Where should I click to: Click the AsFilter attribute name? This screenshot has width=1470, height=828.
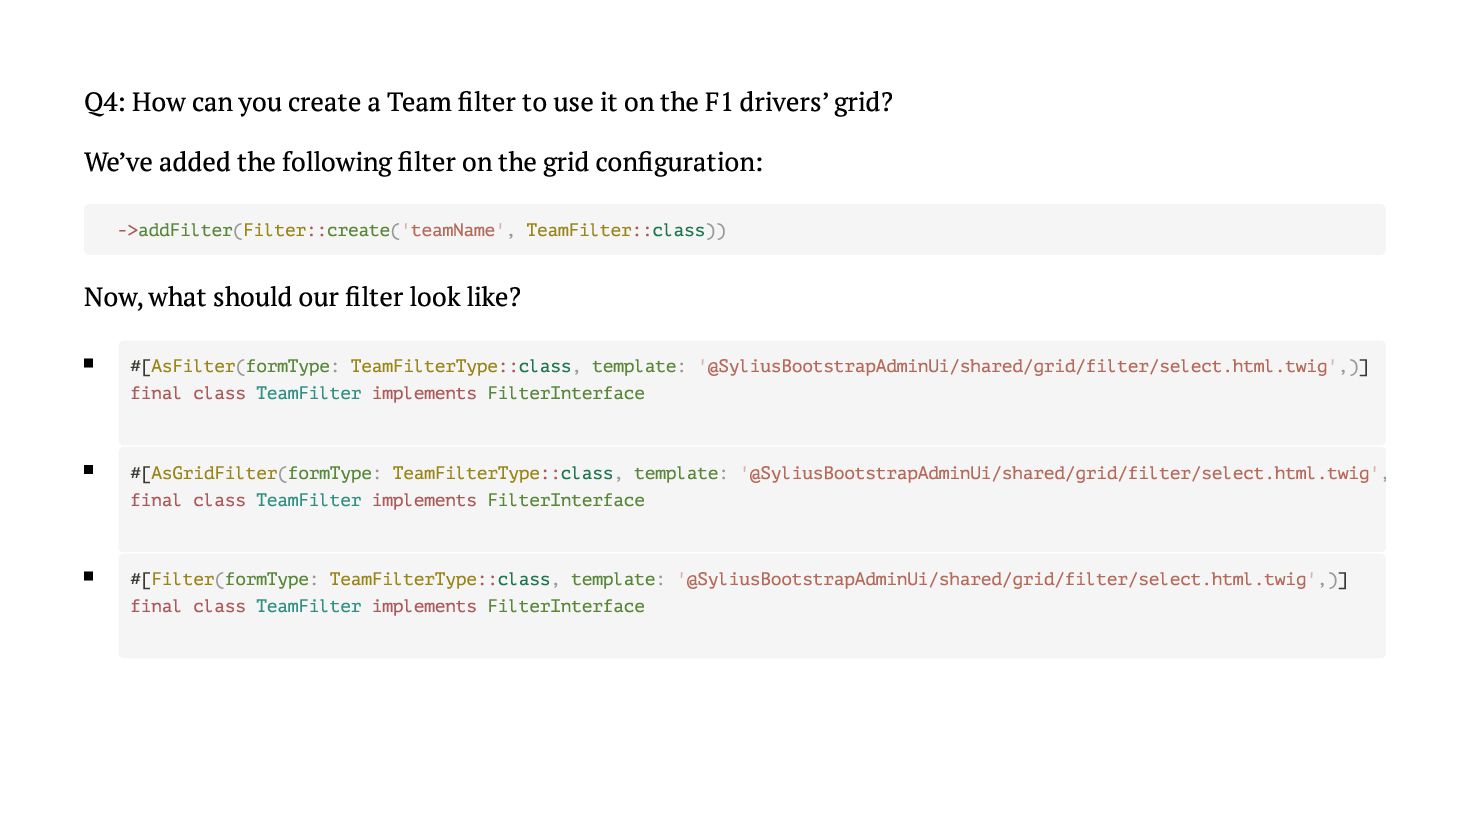coord(193,366)
